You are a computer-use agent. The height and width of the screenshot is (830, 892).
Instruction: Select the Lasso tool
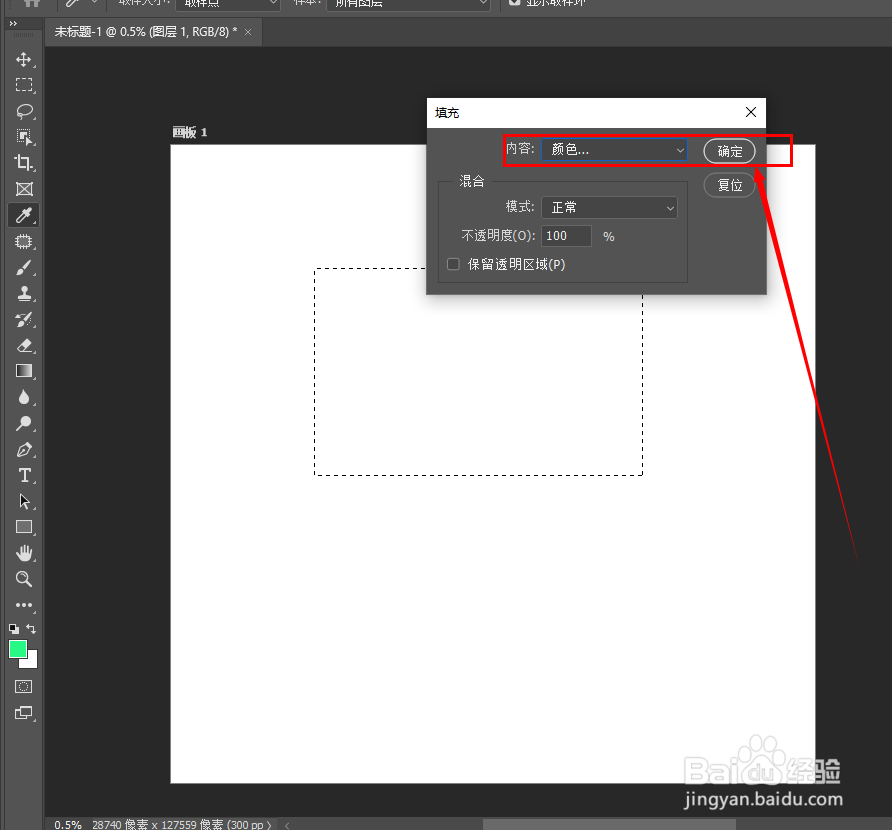click(24, 111)
